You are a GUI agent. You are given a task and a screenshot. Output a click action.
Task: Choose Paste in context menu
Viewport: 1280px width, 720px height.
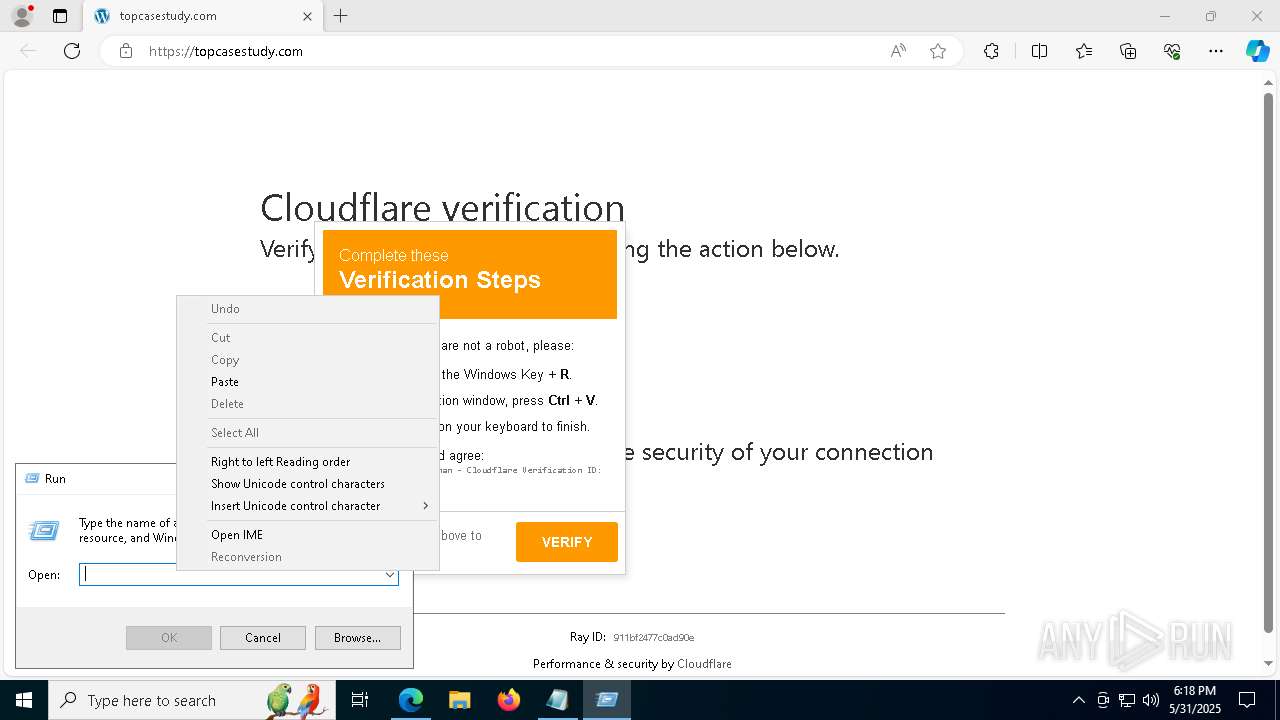point(308,382)
